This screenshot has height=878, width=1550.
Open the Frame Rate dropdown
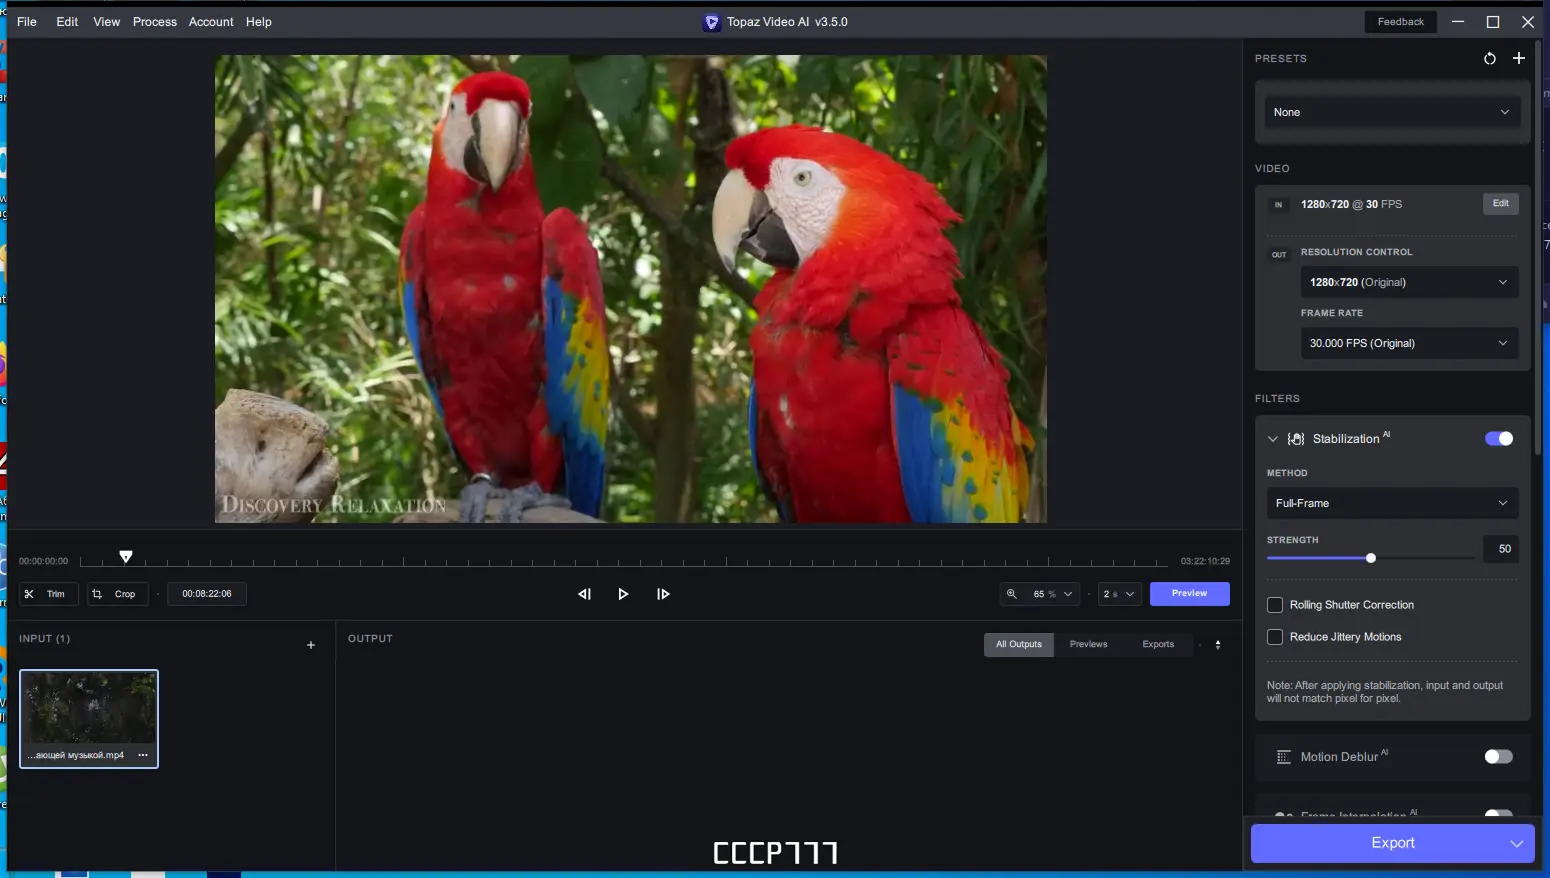click(1408, 343)
